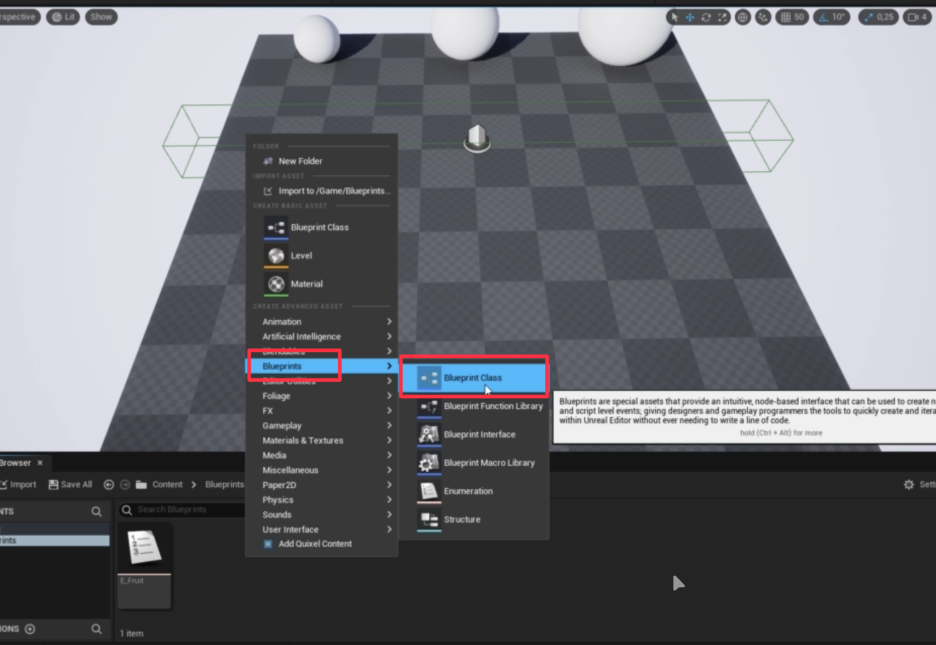The image size is (936, 645).
Task: Open the Materials & Textures submenu
Action: [x=322, y=441]
